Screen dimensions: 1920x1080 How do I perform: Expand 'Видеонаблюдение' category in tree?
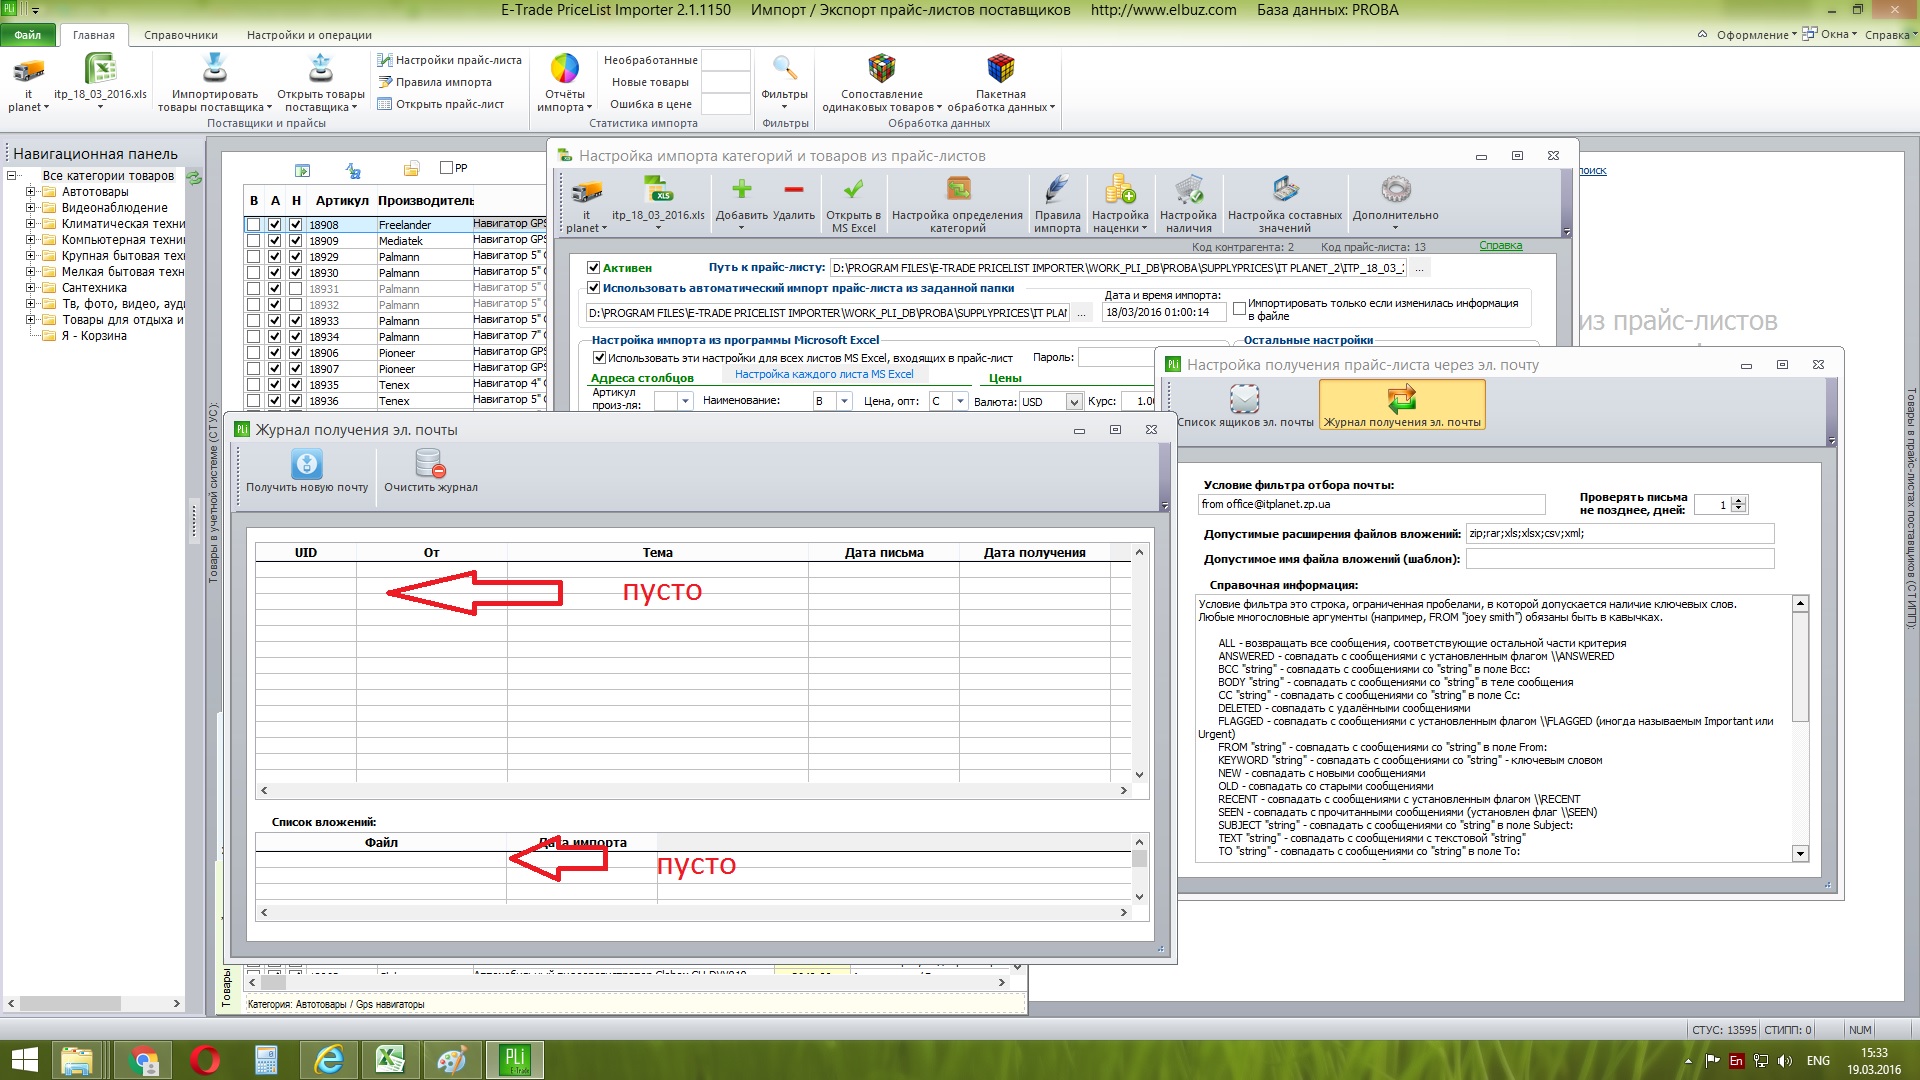(x=30, y=208)
